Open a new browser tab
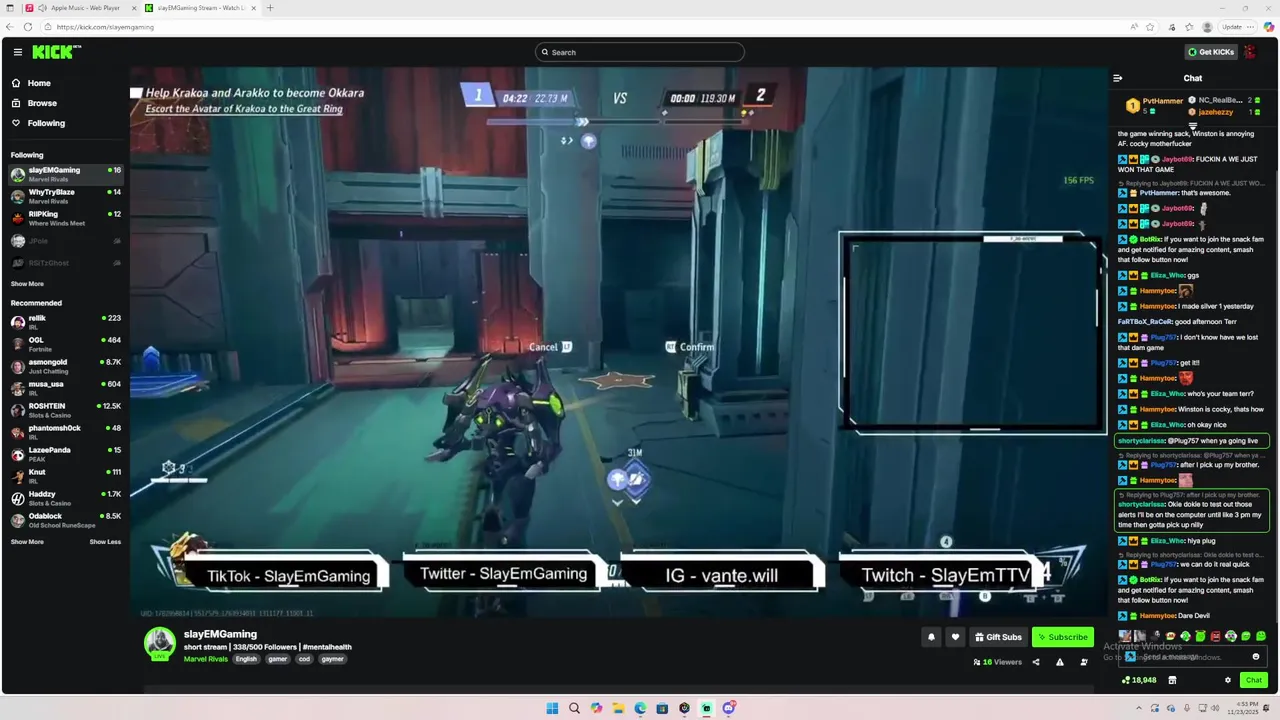Viewport: 1280px width, 720px height. click(269, 8)
